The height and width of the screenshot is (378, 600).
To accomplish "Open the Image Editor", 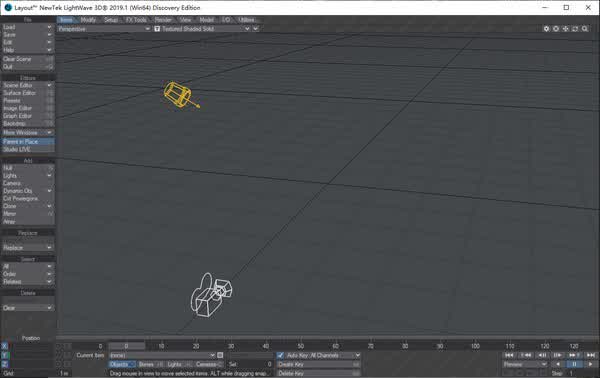I will pos(28,108).
